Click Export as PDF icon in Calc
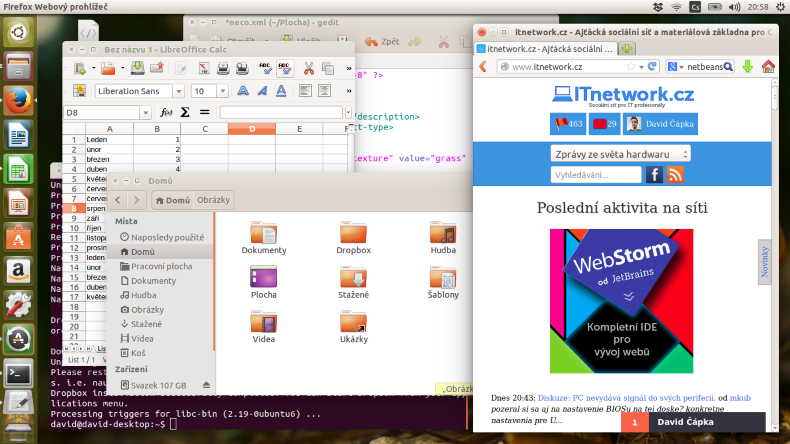This screenshot has width=790, height=444. click(x=204, y=69)
